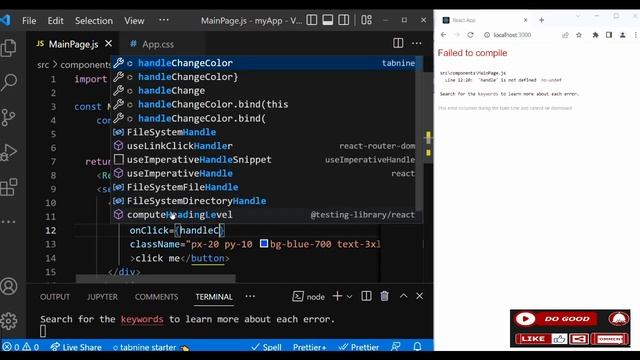The image size is (640, 360).
Task: Switch to the JUPYTER panel tab
Action: tap(102, 297)
